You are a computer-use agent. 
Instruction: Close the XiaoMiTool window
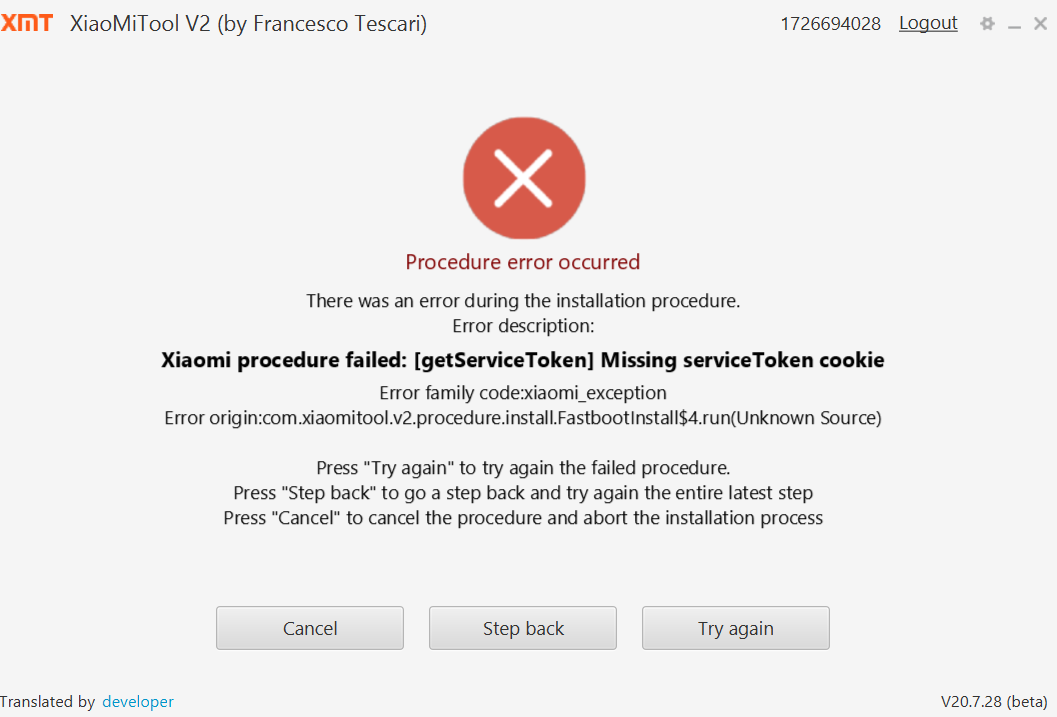coord(1040,24)
